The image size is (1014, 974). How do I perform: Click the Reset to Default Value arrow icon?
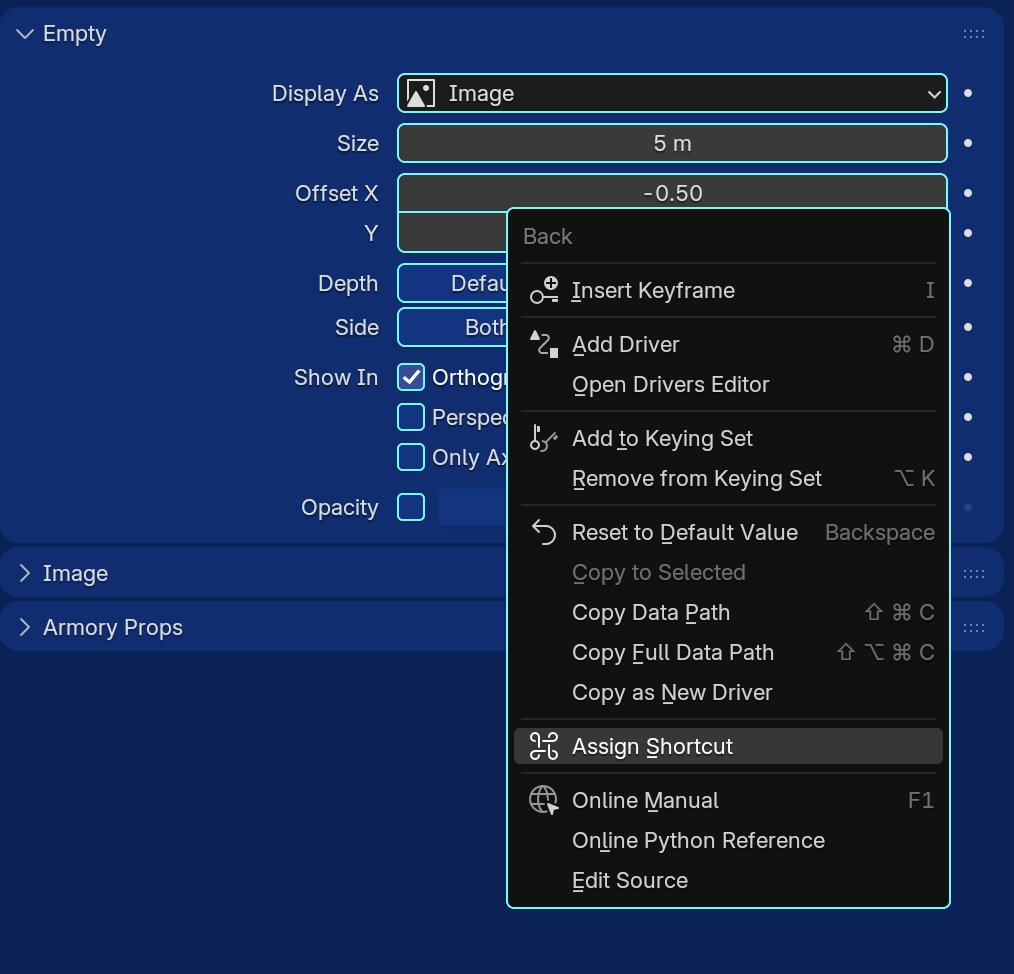pyautogui.click(x=544, y=532)
